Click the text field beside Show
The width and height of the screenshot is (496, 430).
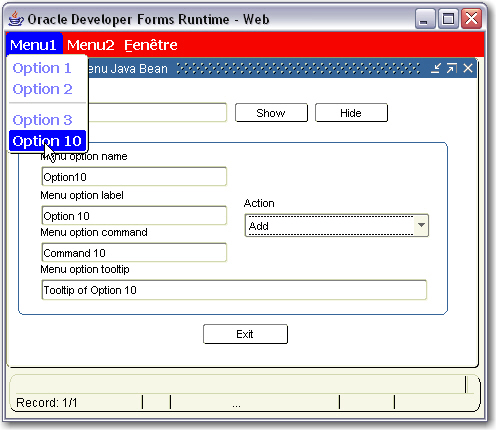point(157,112)
